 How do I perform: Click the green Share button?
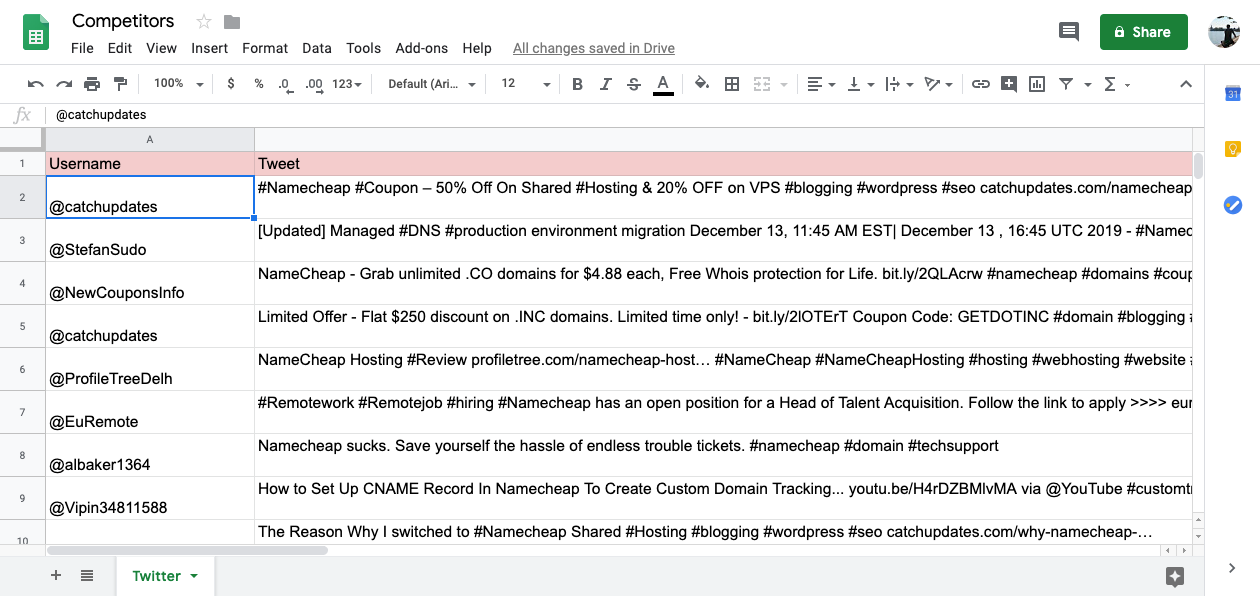point(1144,32)
